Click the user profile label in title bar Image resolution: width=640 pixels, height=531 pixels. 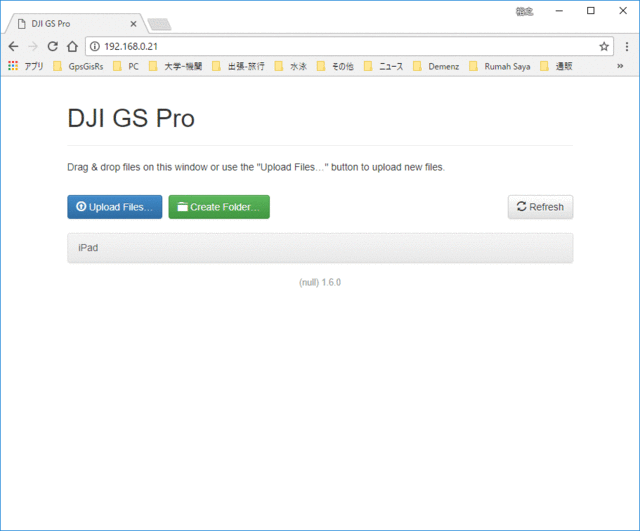[524, 11]
